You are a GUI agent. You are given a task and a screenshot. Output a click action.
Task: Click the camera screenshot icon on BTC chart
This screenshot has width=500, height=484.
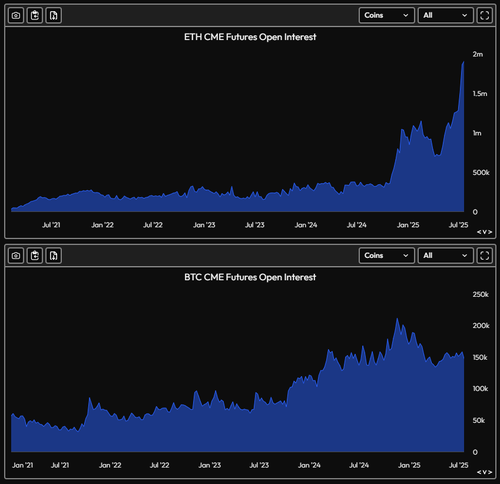pos(16,256)
